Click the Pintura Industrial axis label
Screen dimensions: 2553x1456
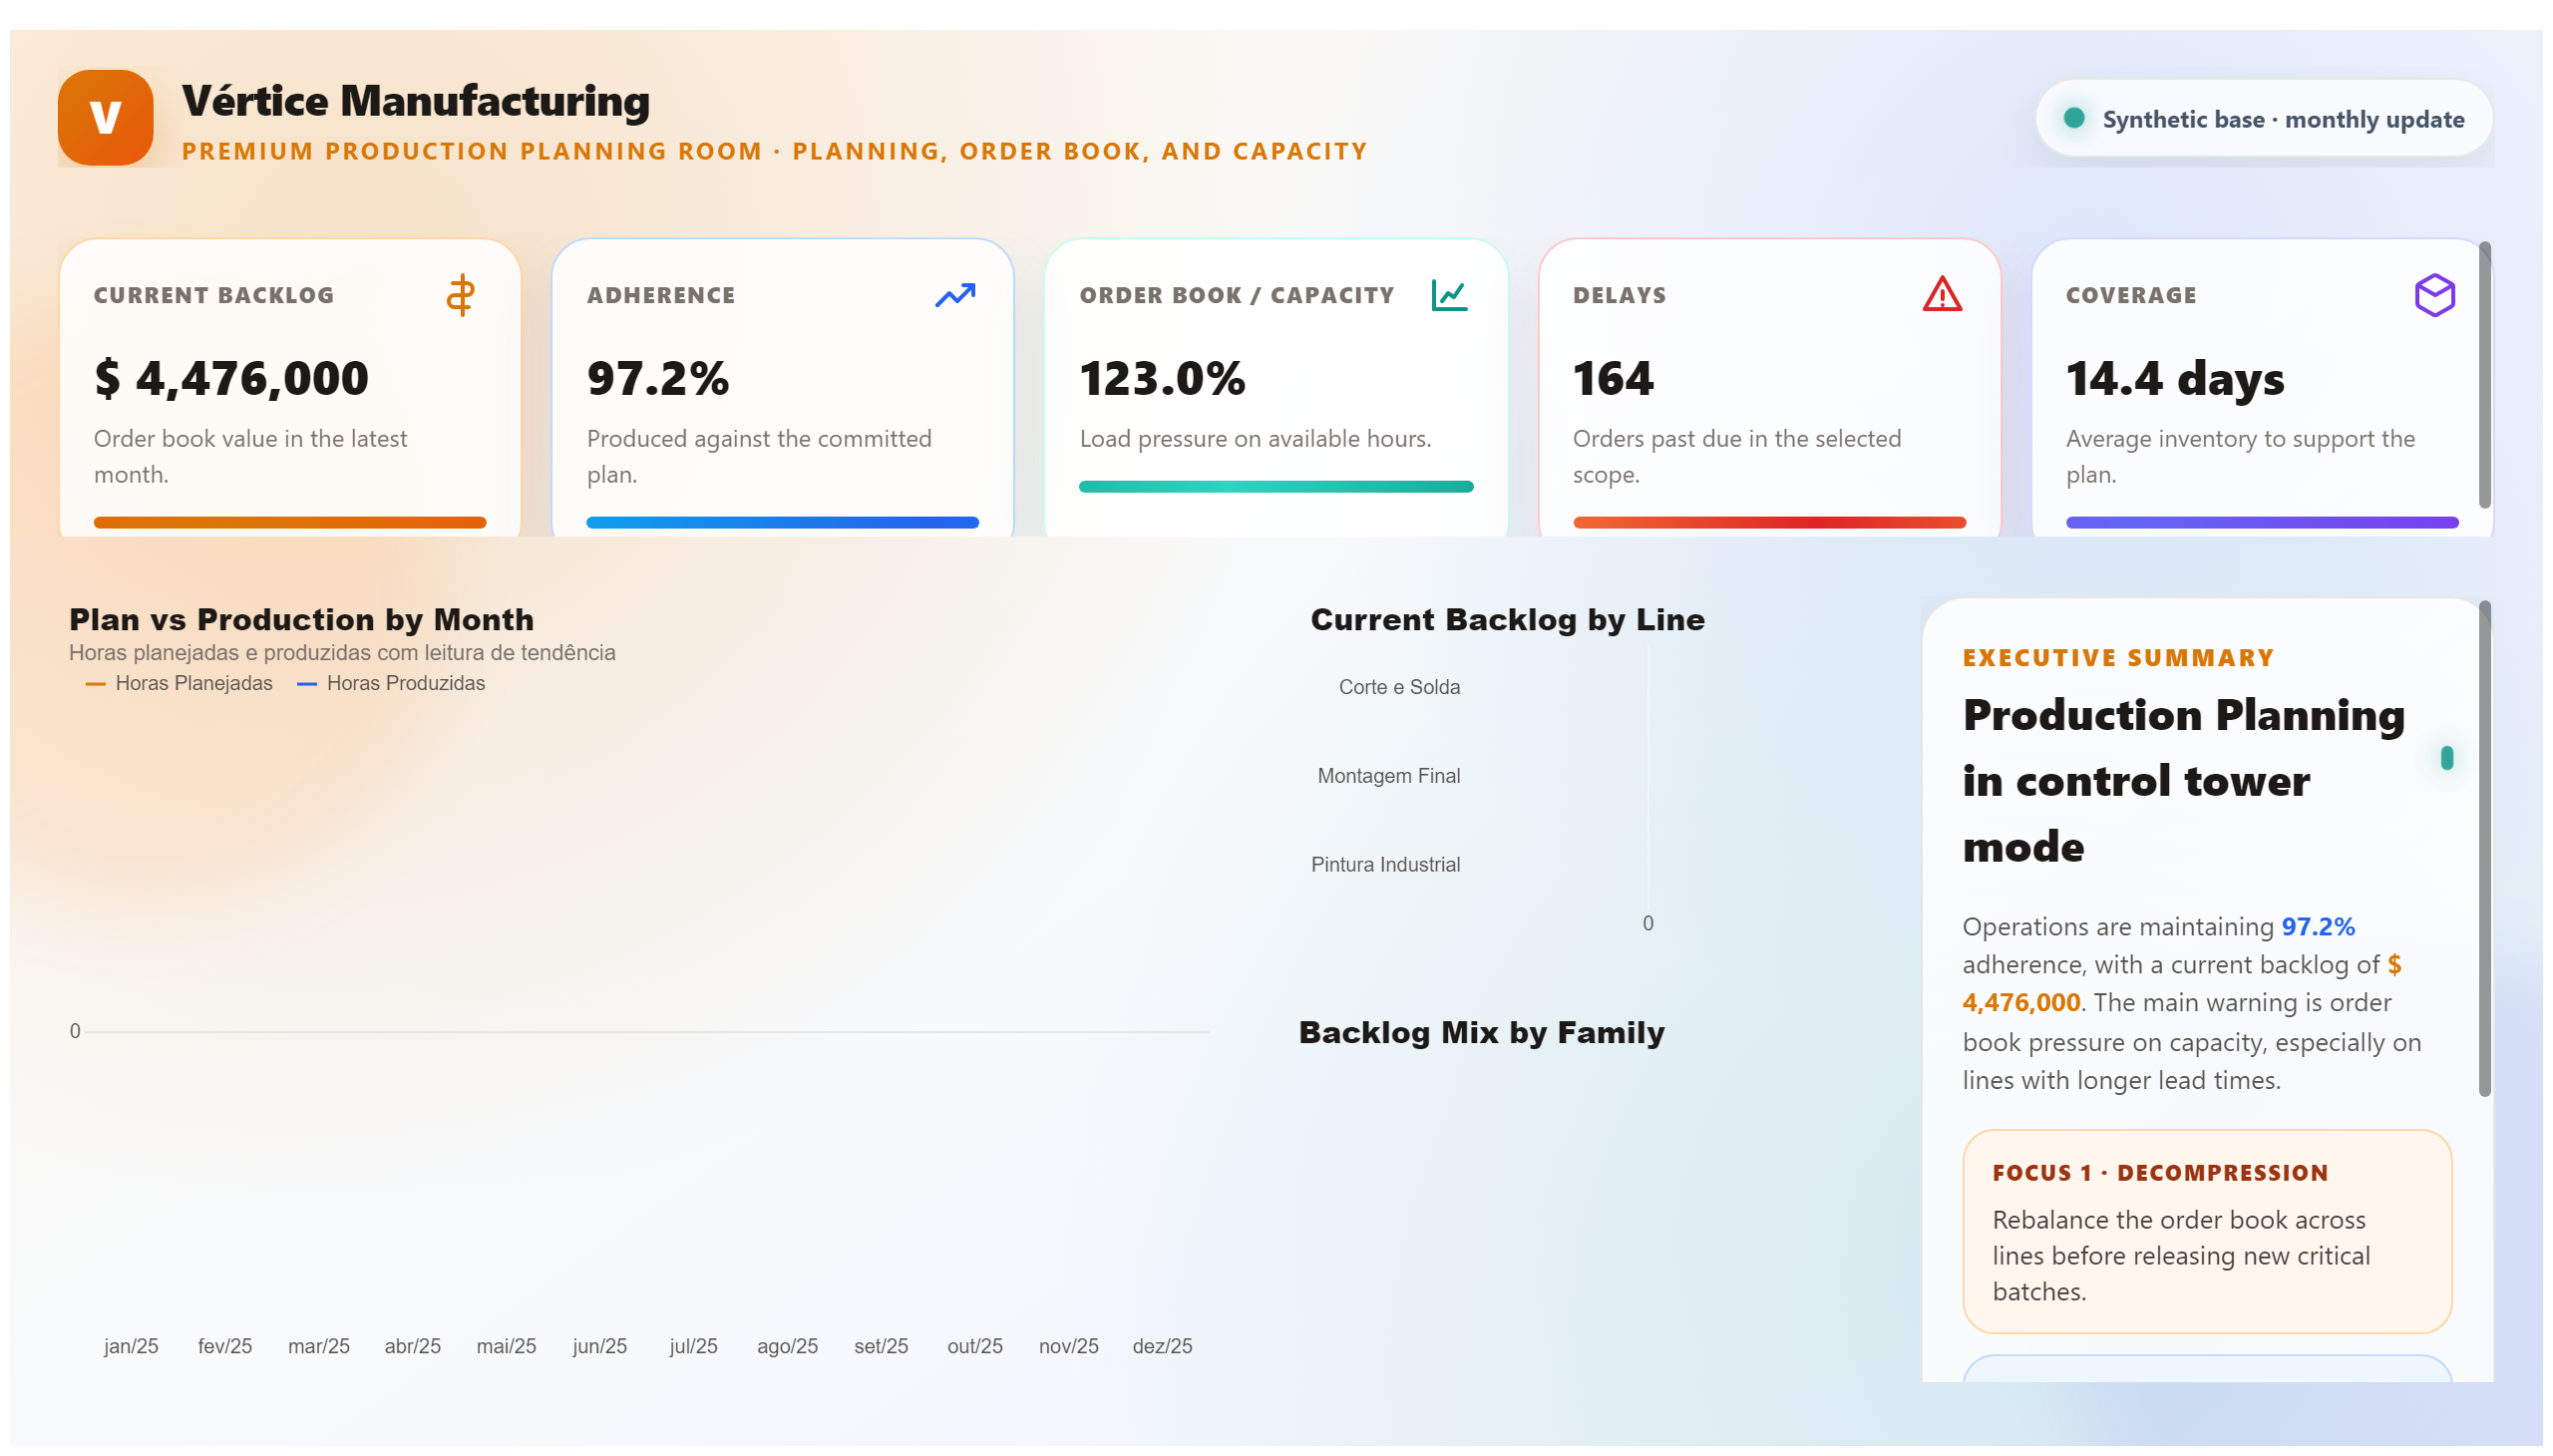[x=1385, y=865]
